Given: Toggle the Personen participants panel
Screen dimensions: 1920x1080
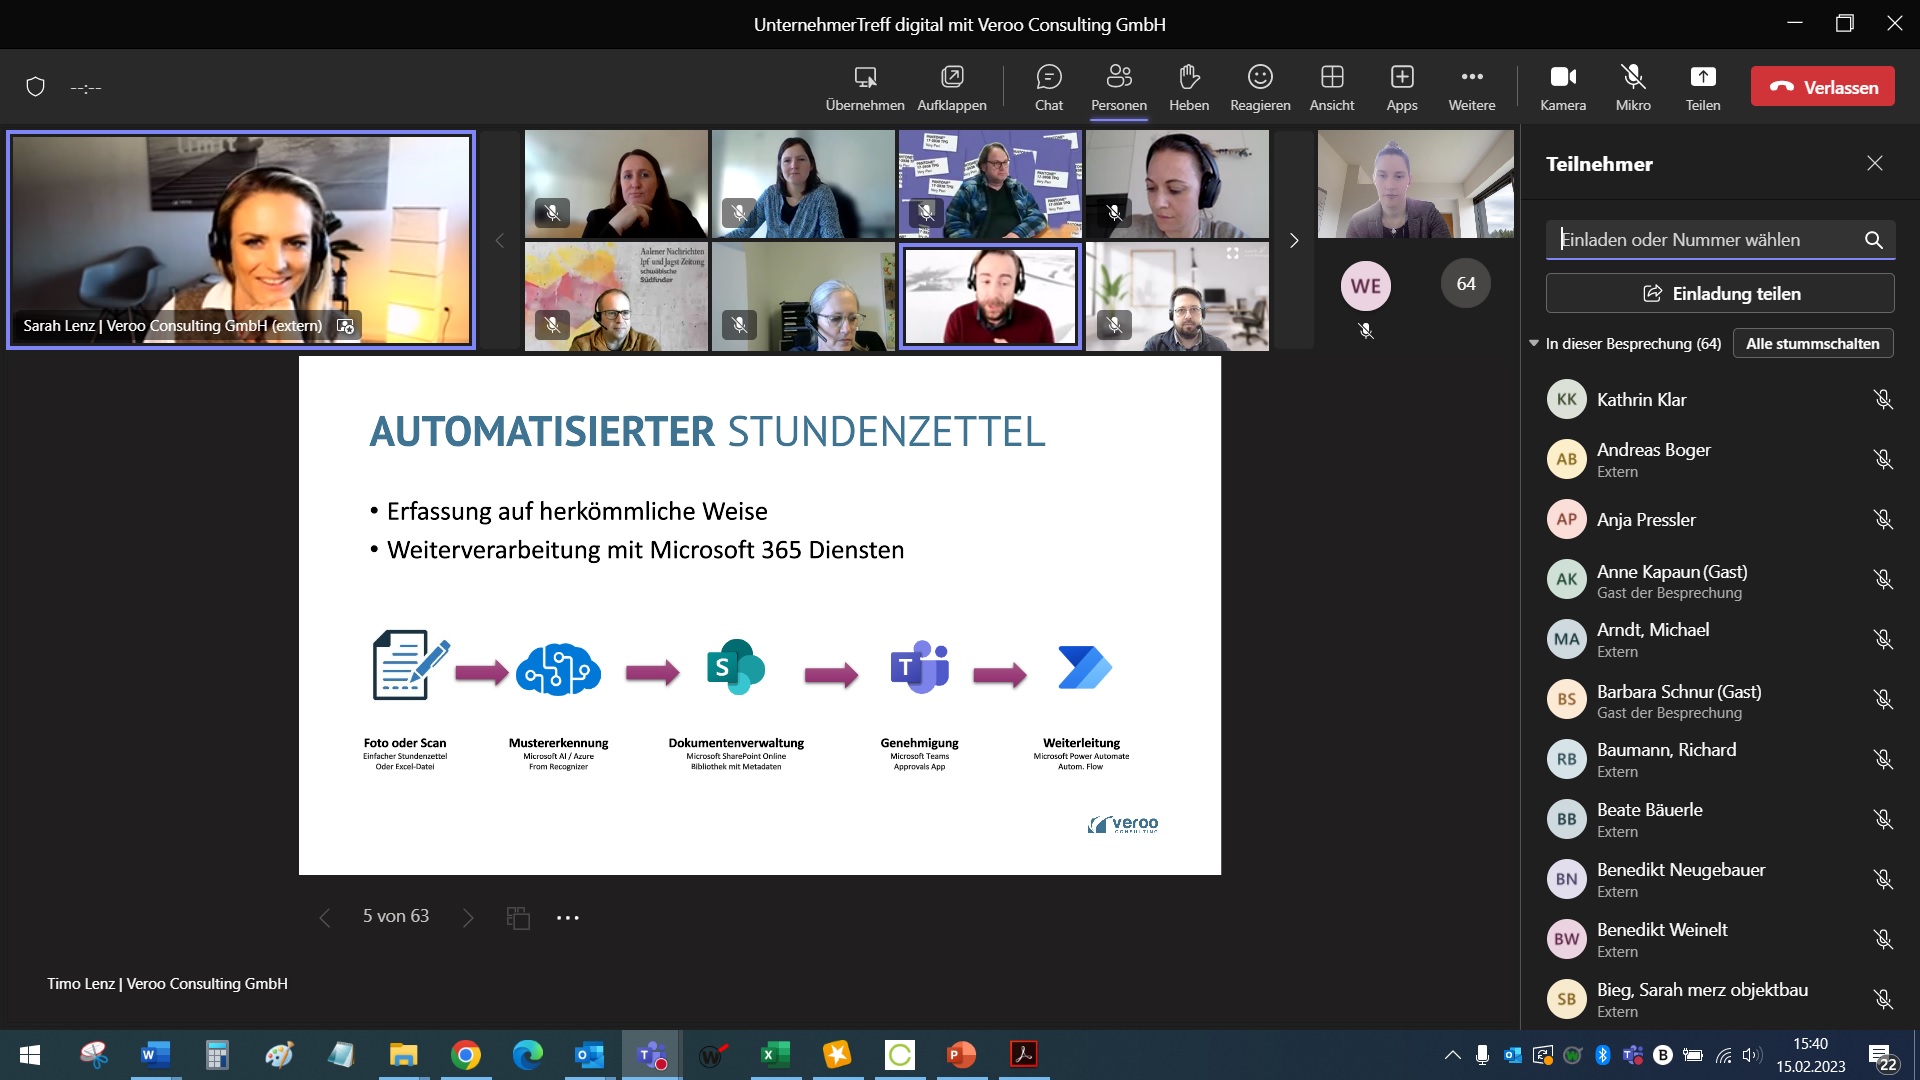Looking at the screenshot, I should click(1118, 87).
